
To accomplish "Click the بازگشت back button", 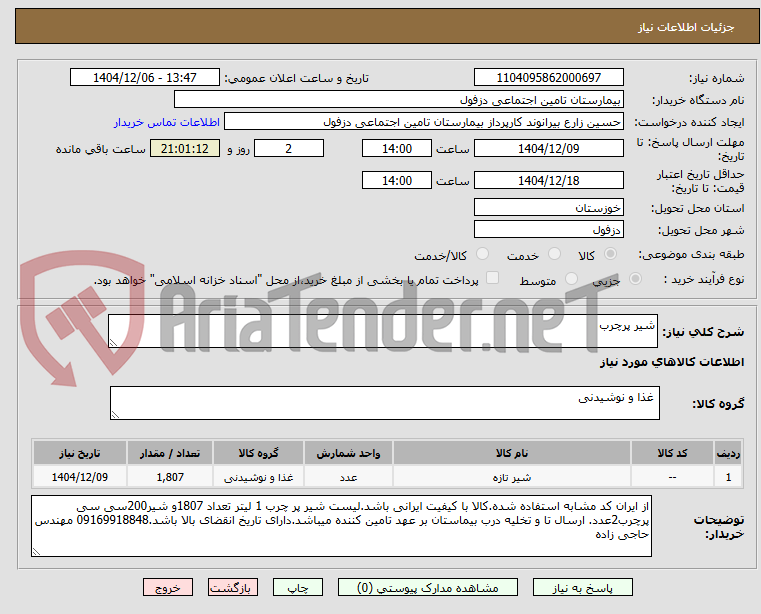I will coord(232,587).
